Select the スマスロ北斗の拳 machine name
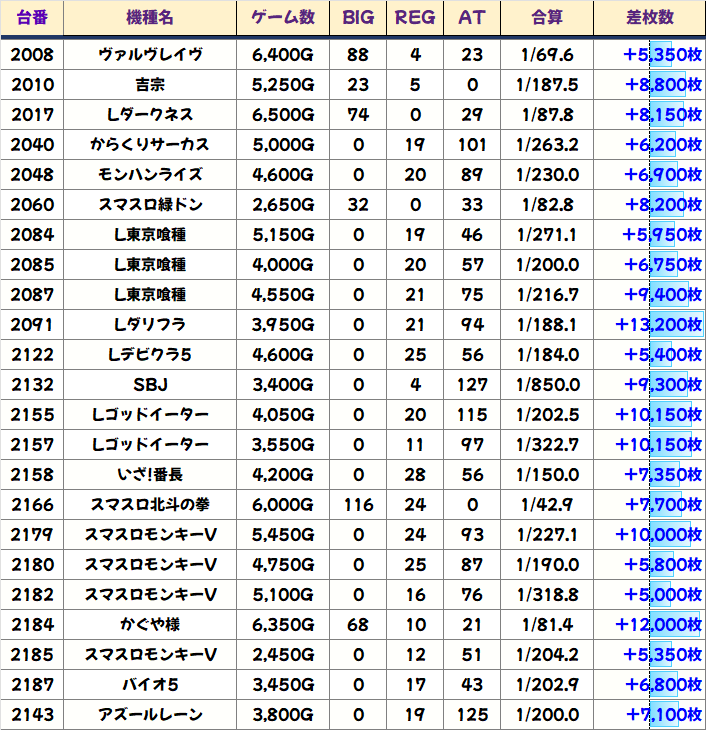 [150, 505]
